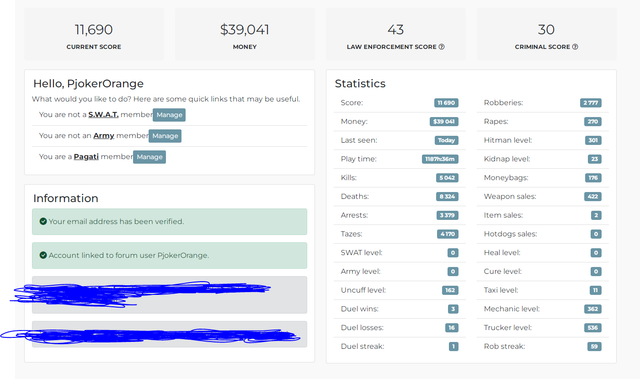Follow the S.W.A.T. link

click(103, 115)
